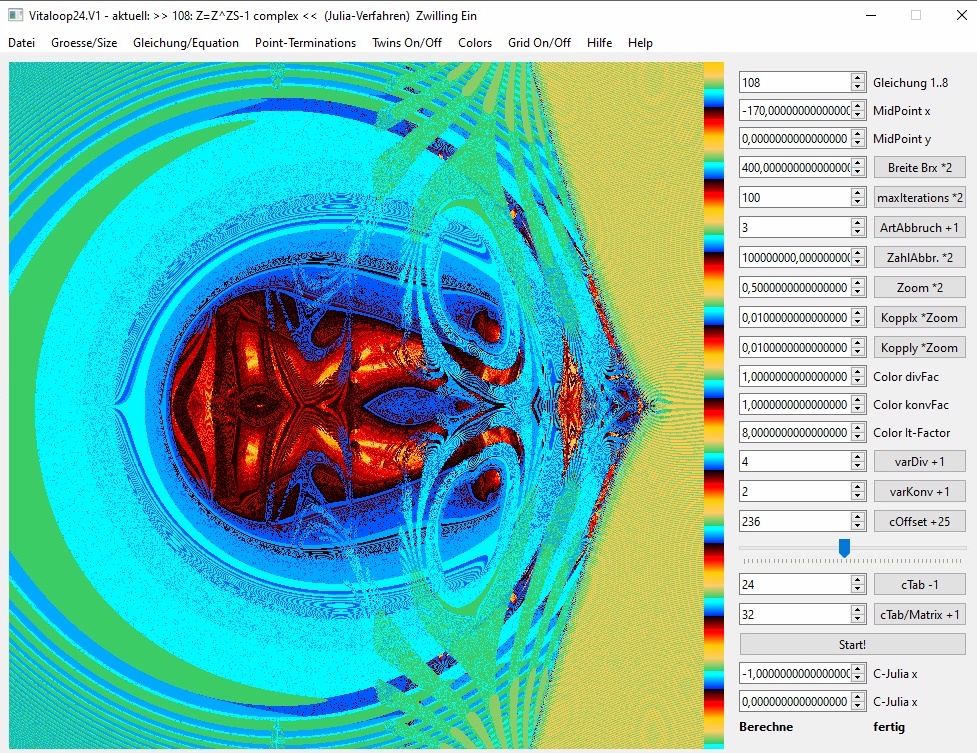Open the Gleichung/Equation menu
Screen dimensions: 977x753
(186, 42)
